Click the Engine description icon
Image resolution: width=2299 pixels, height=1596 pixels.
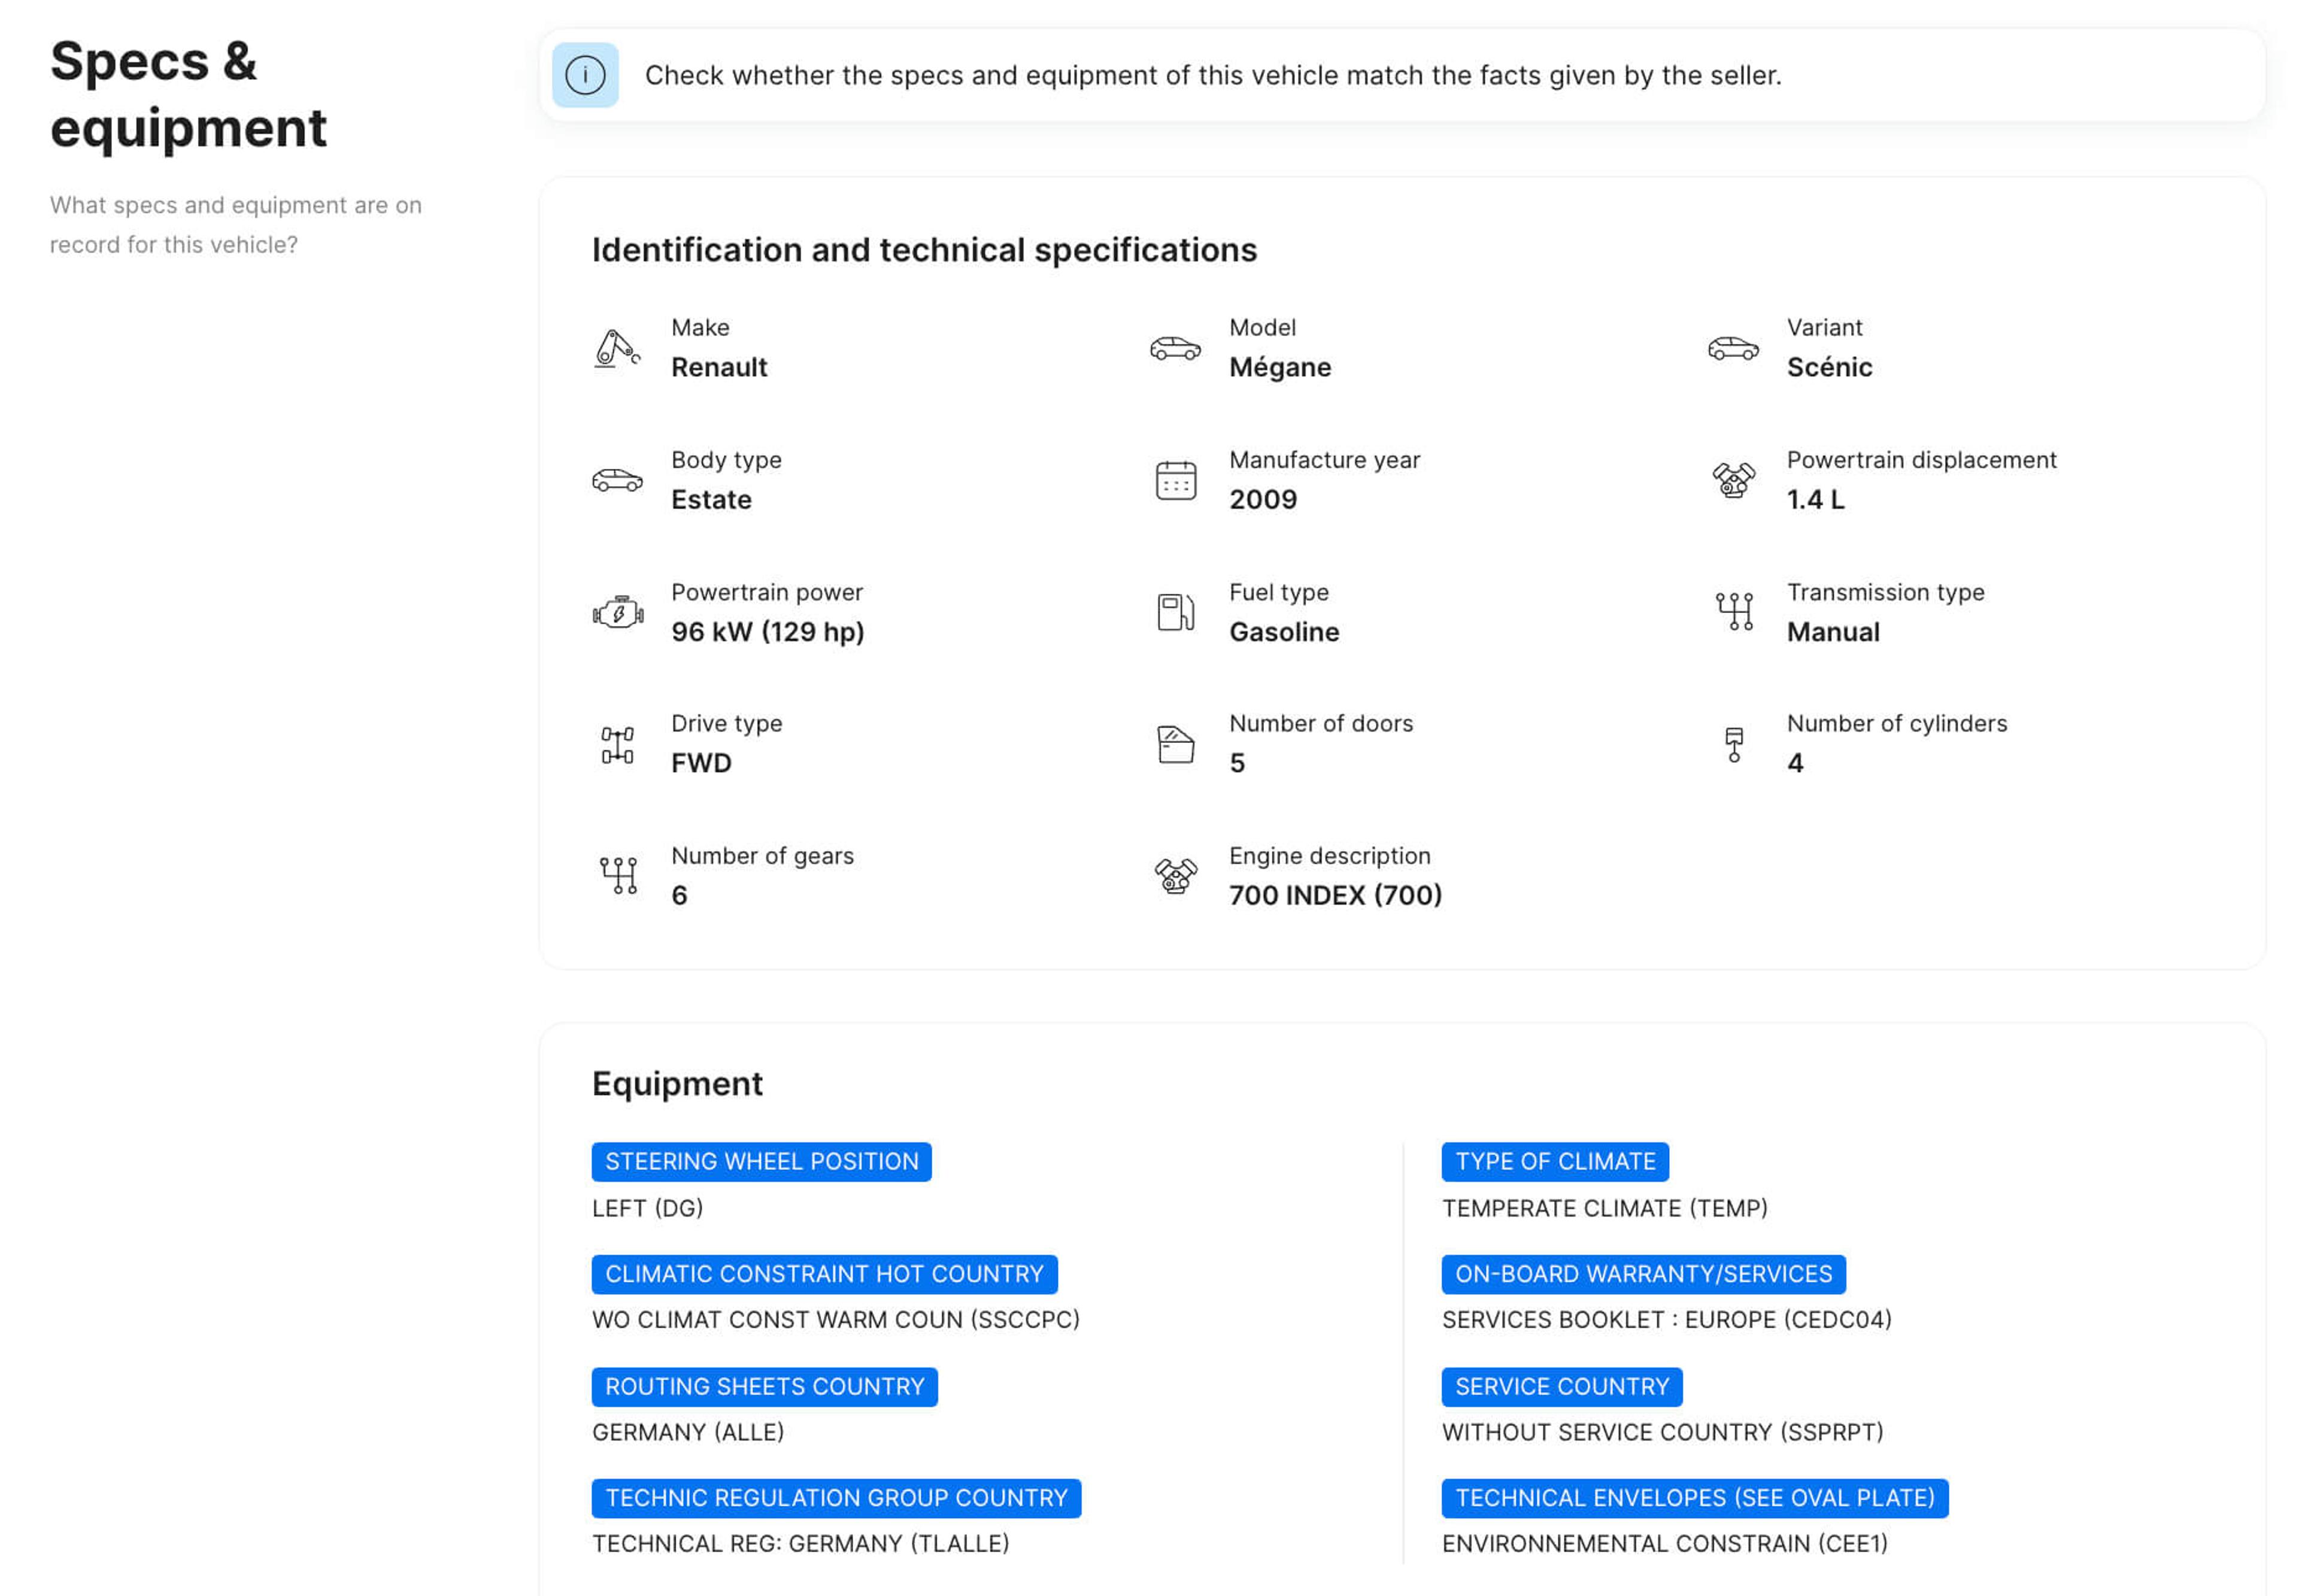[1175, 876]
